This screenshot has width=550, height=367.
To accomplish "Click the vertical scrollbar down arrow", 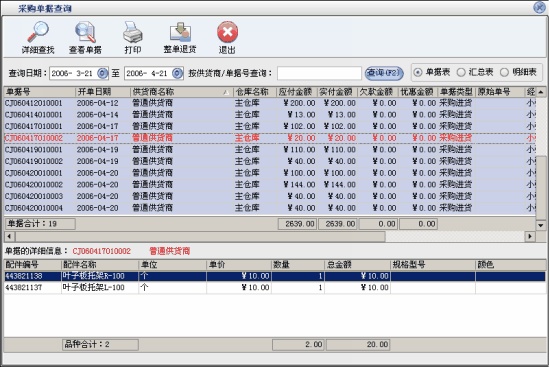I will tap(541, 225).
